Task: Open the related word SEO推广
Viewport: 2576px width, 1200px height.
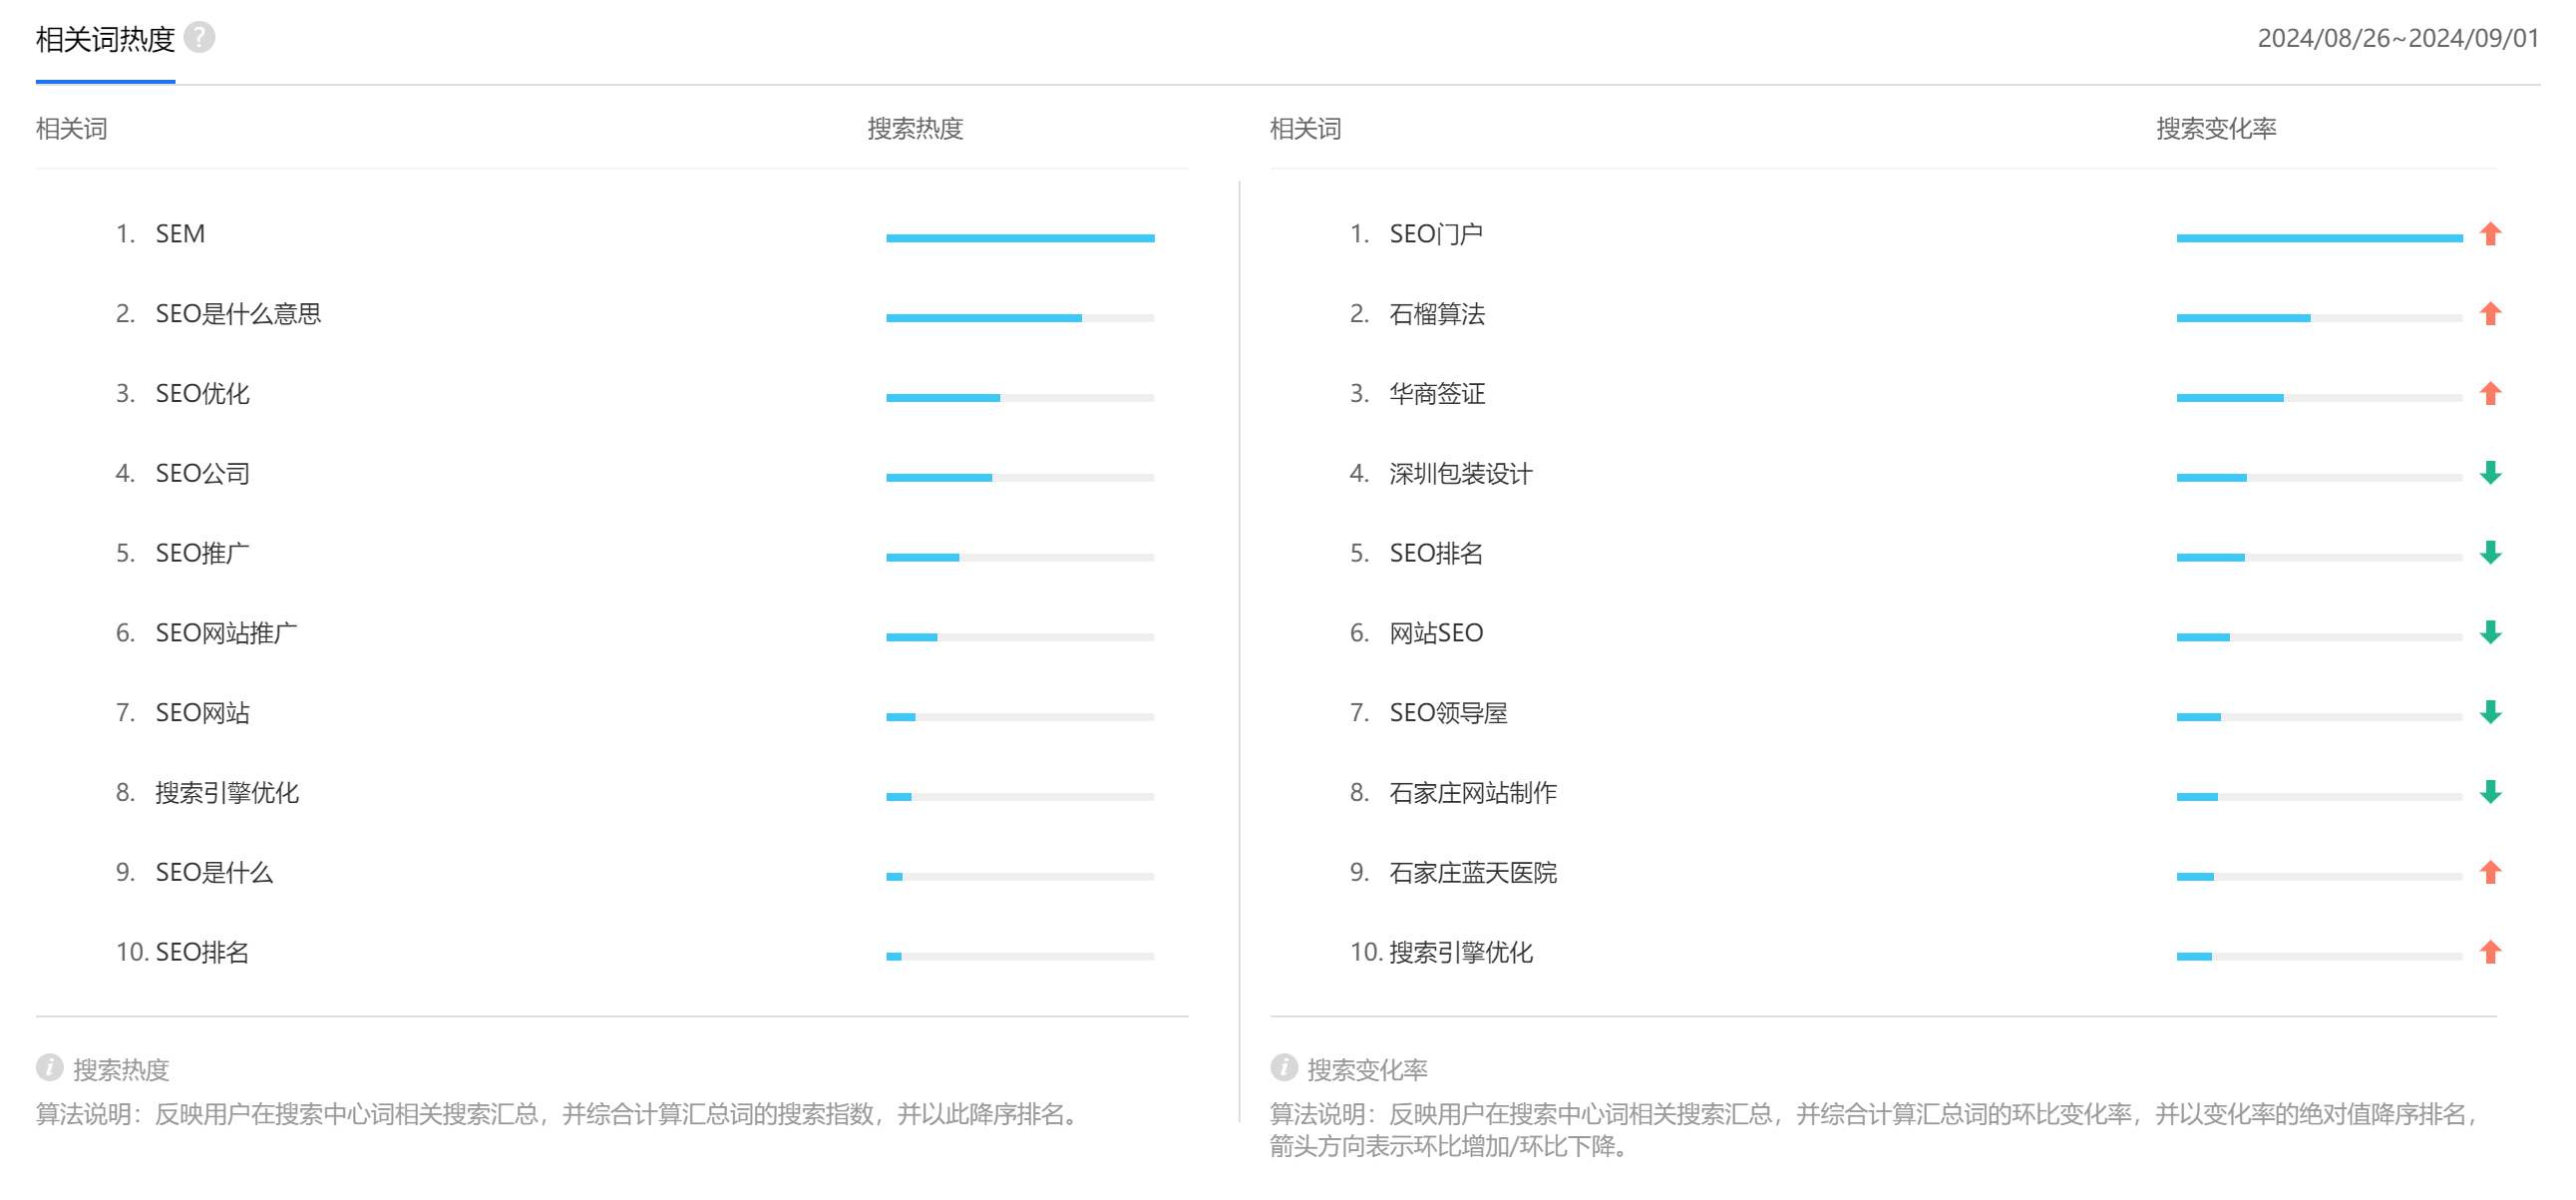Action: (202, 554)
